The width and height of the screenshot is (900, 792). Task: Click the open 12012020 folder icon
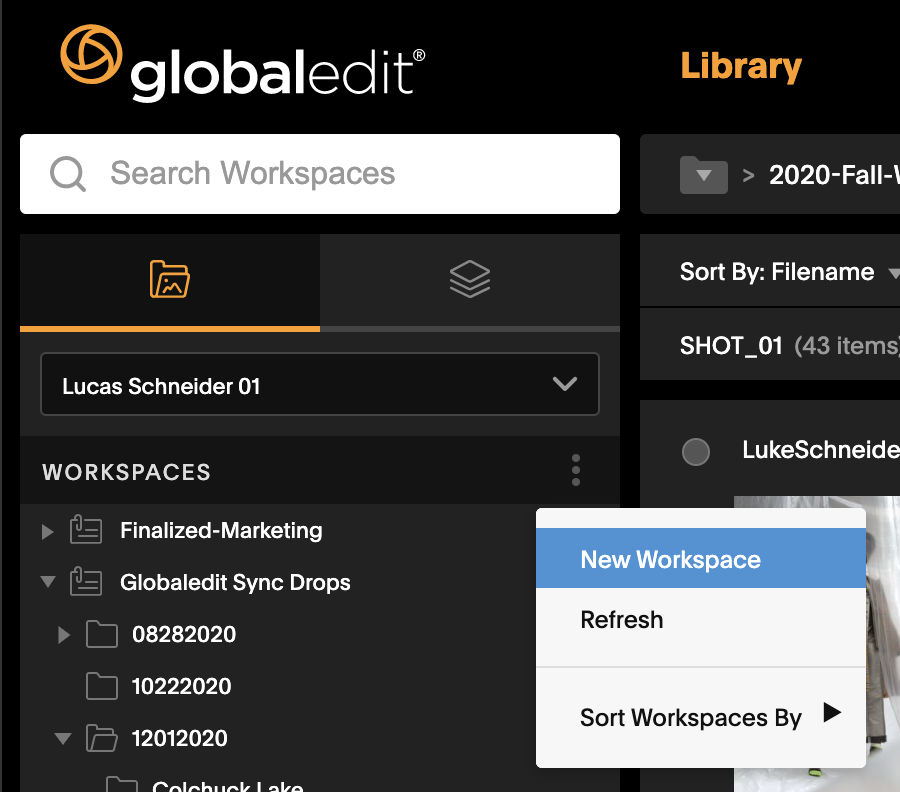point(102,738)
